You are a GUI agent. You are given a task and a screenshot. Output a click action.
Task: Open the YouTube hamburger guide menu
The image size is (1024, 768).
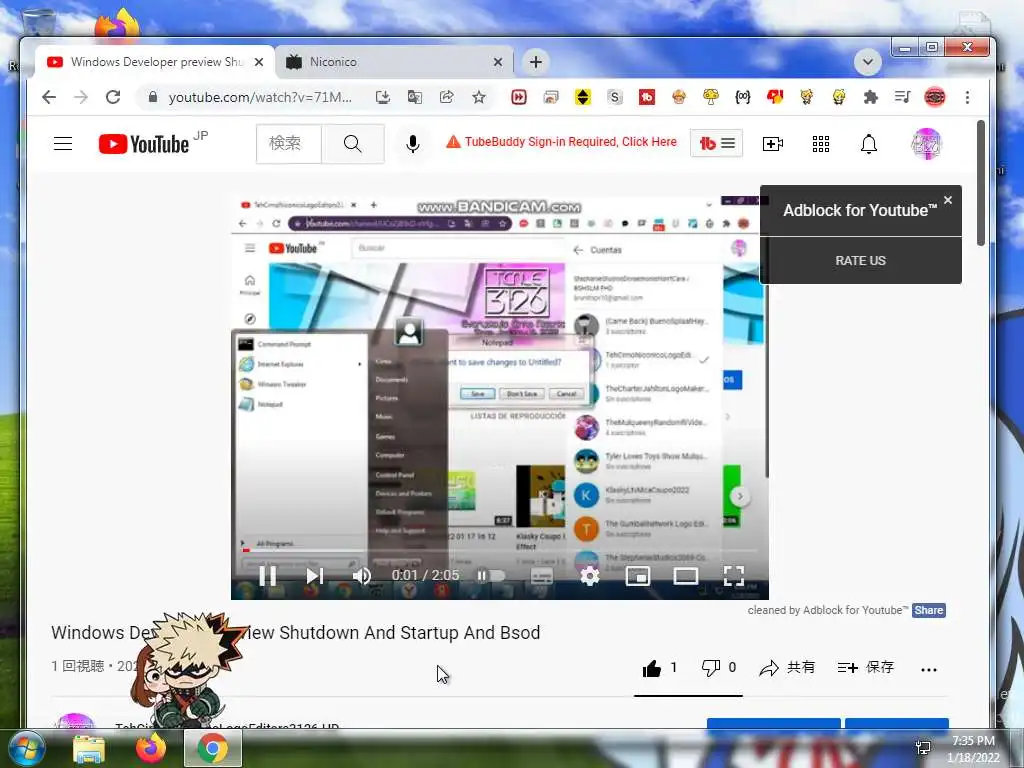point(63,144)
